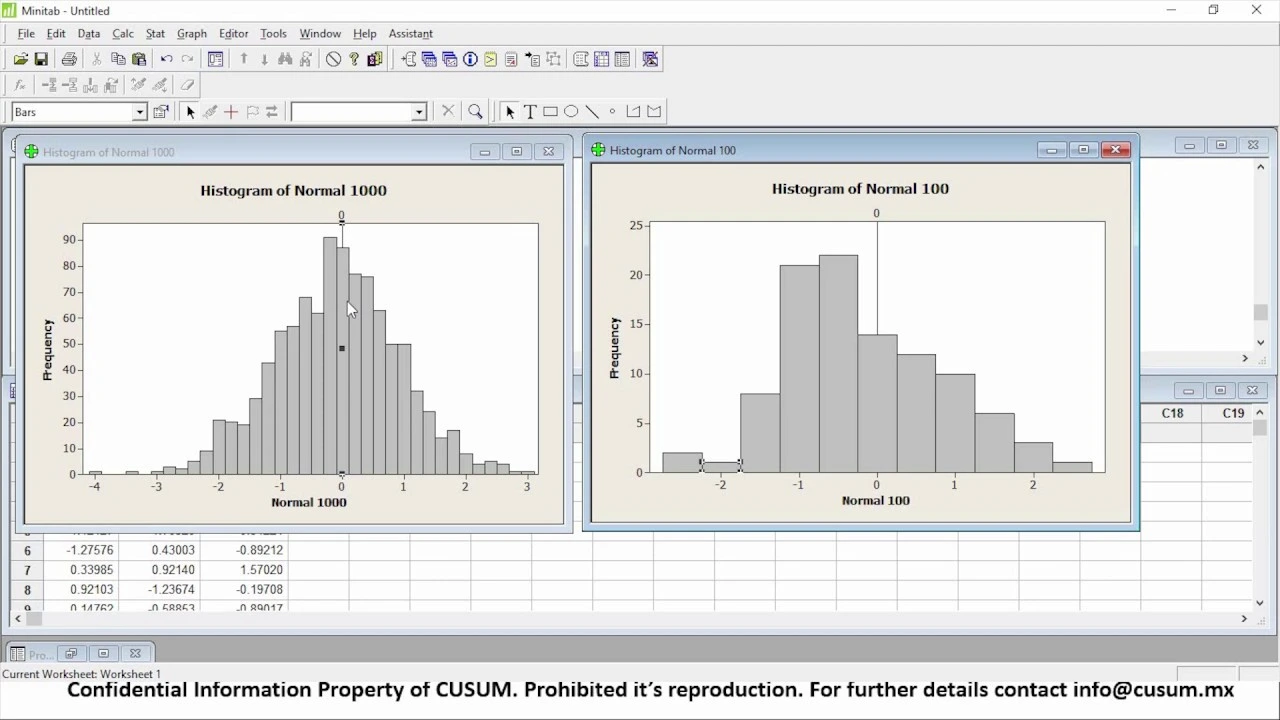Click the Print window icon

(x=69, y=59)
